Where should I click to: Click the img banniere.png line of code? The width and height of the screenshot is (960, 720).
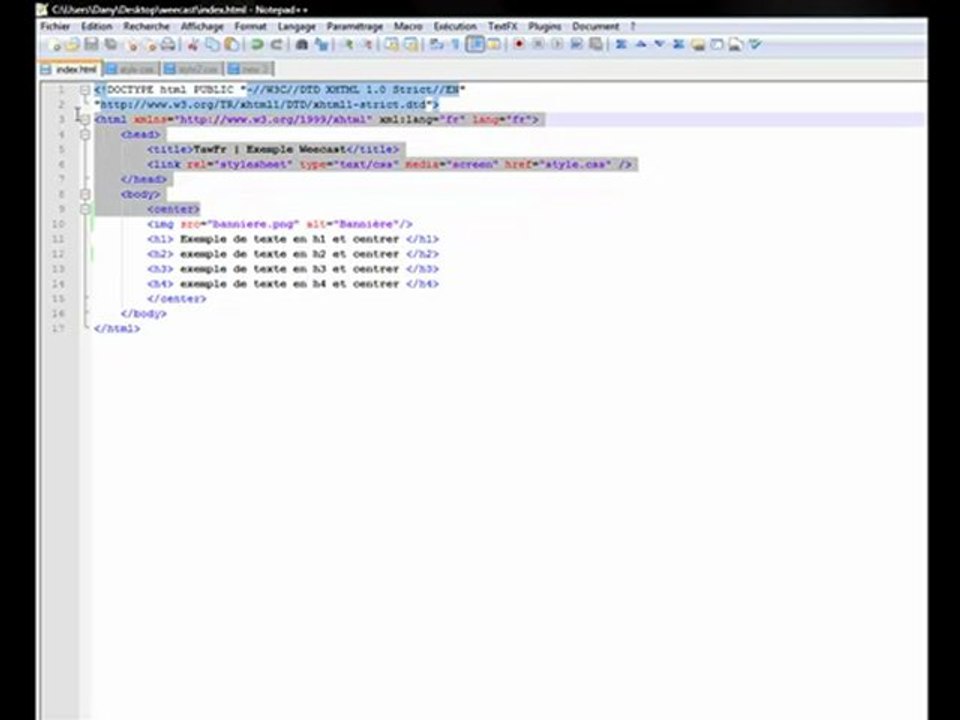(280, 224)
